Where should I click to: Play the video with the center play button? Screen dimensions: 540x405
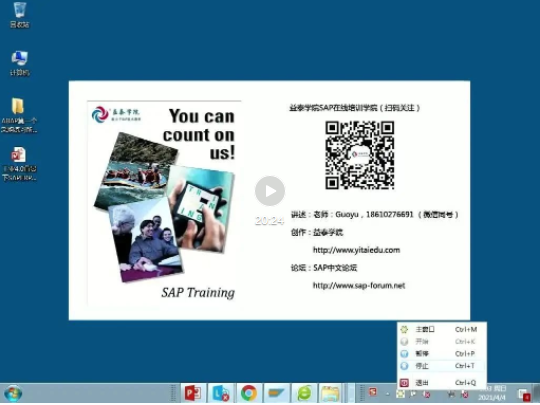point(270,191)
